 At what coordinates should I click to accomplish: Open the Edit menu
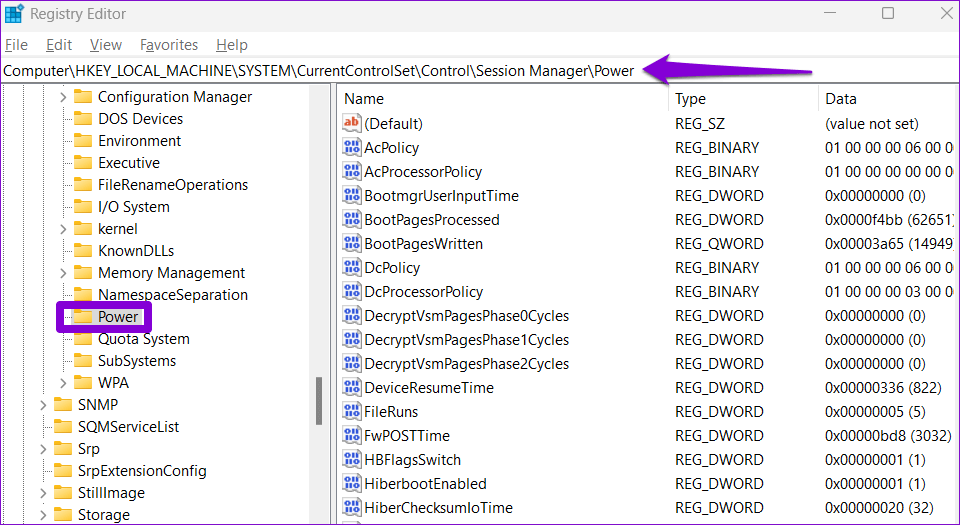(59, 45)
